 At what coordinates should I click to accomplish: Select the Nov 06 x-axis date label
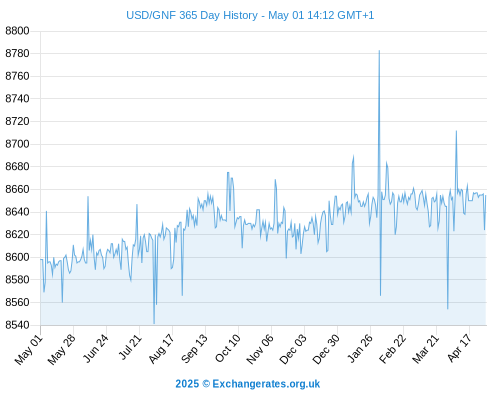[260, 349]
